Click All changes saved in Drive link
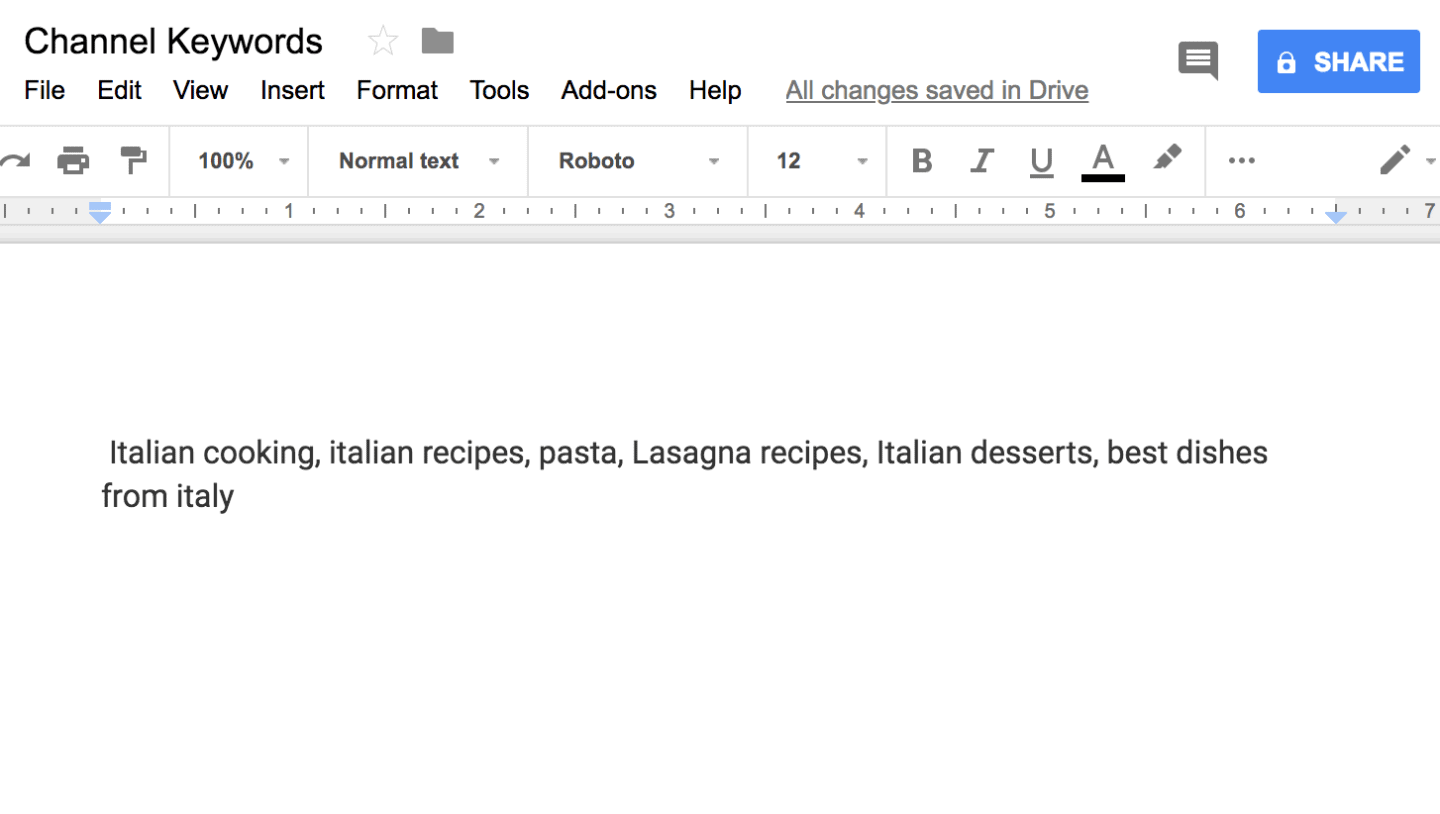1440x814 pixels. (x=937, y=90)
